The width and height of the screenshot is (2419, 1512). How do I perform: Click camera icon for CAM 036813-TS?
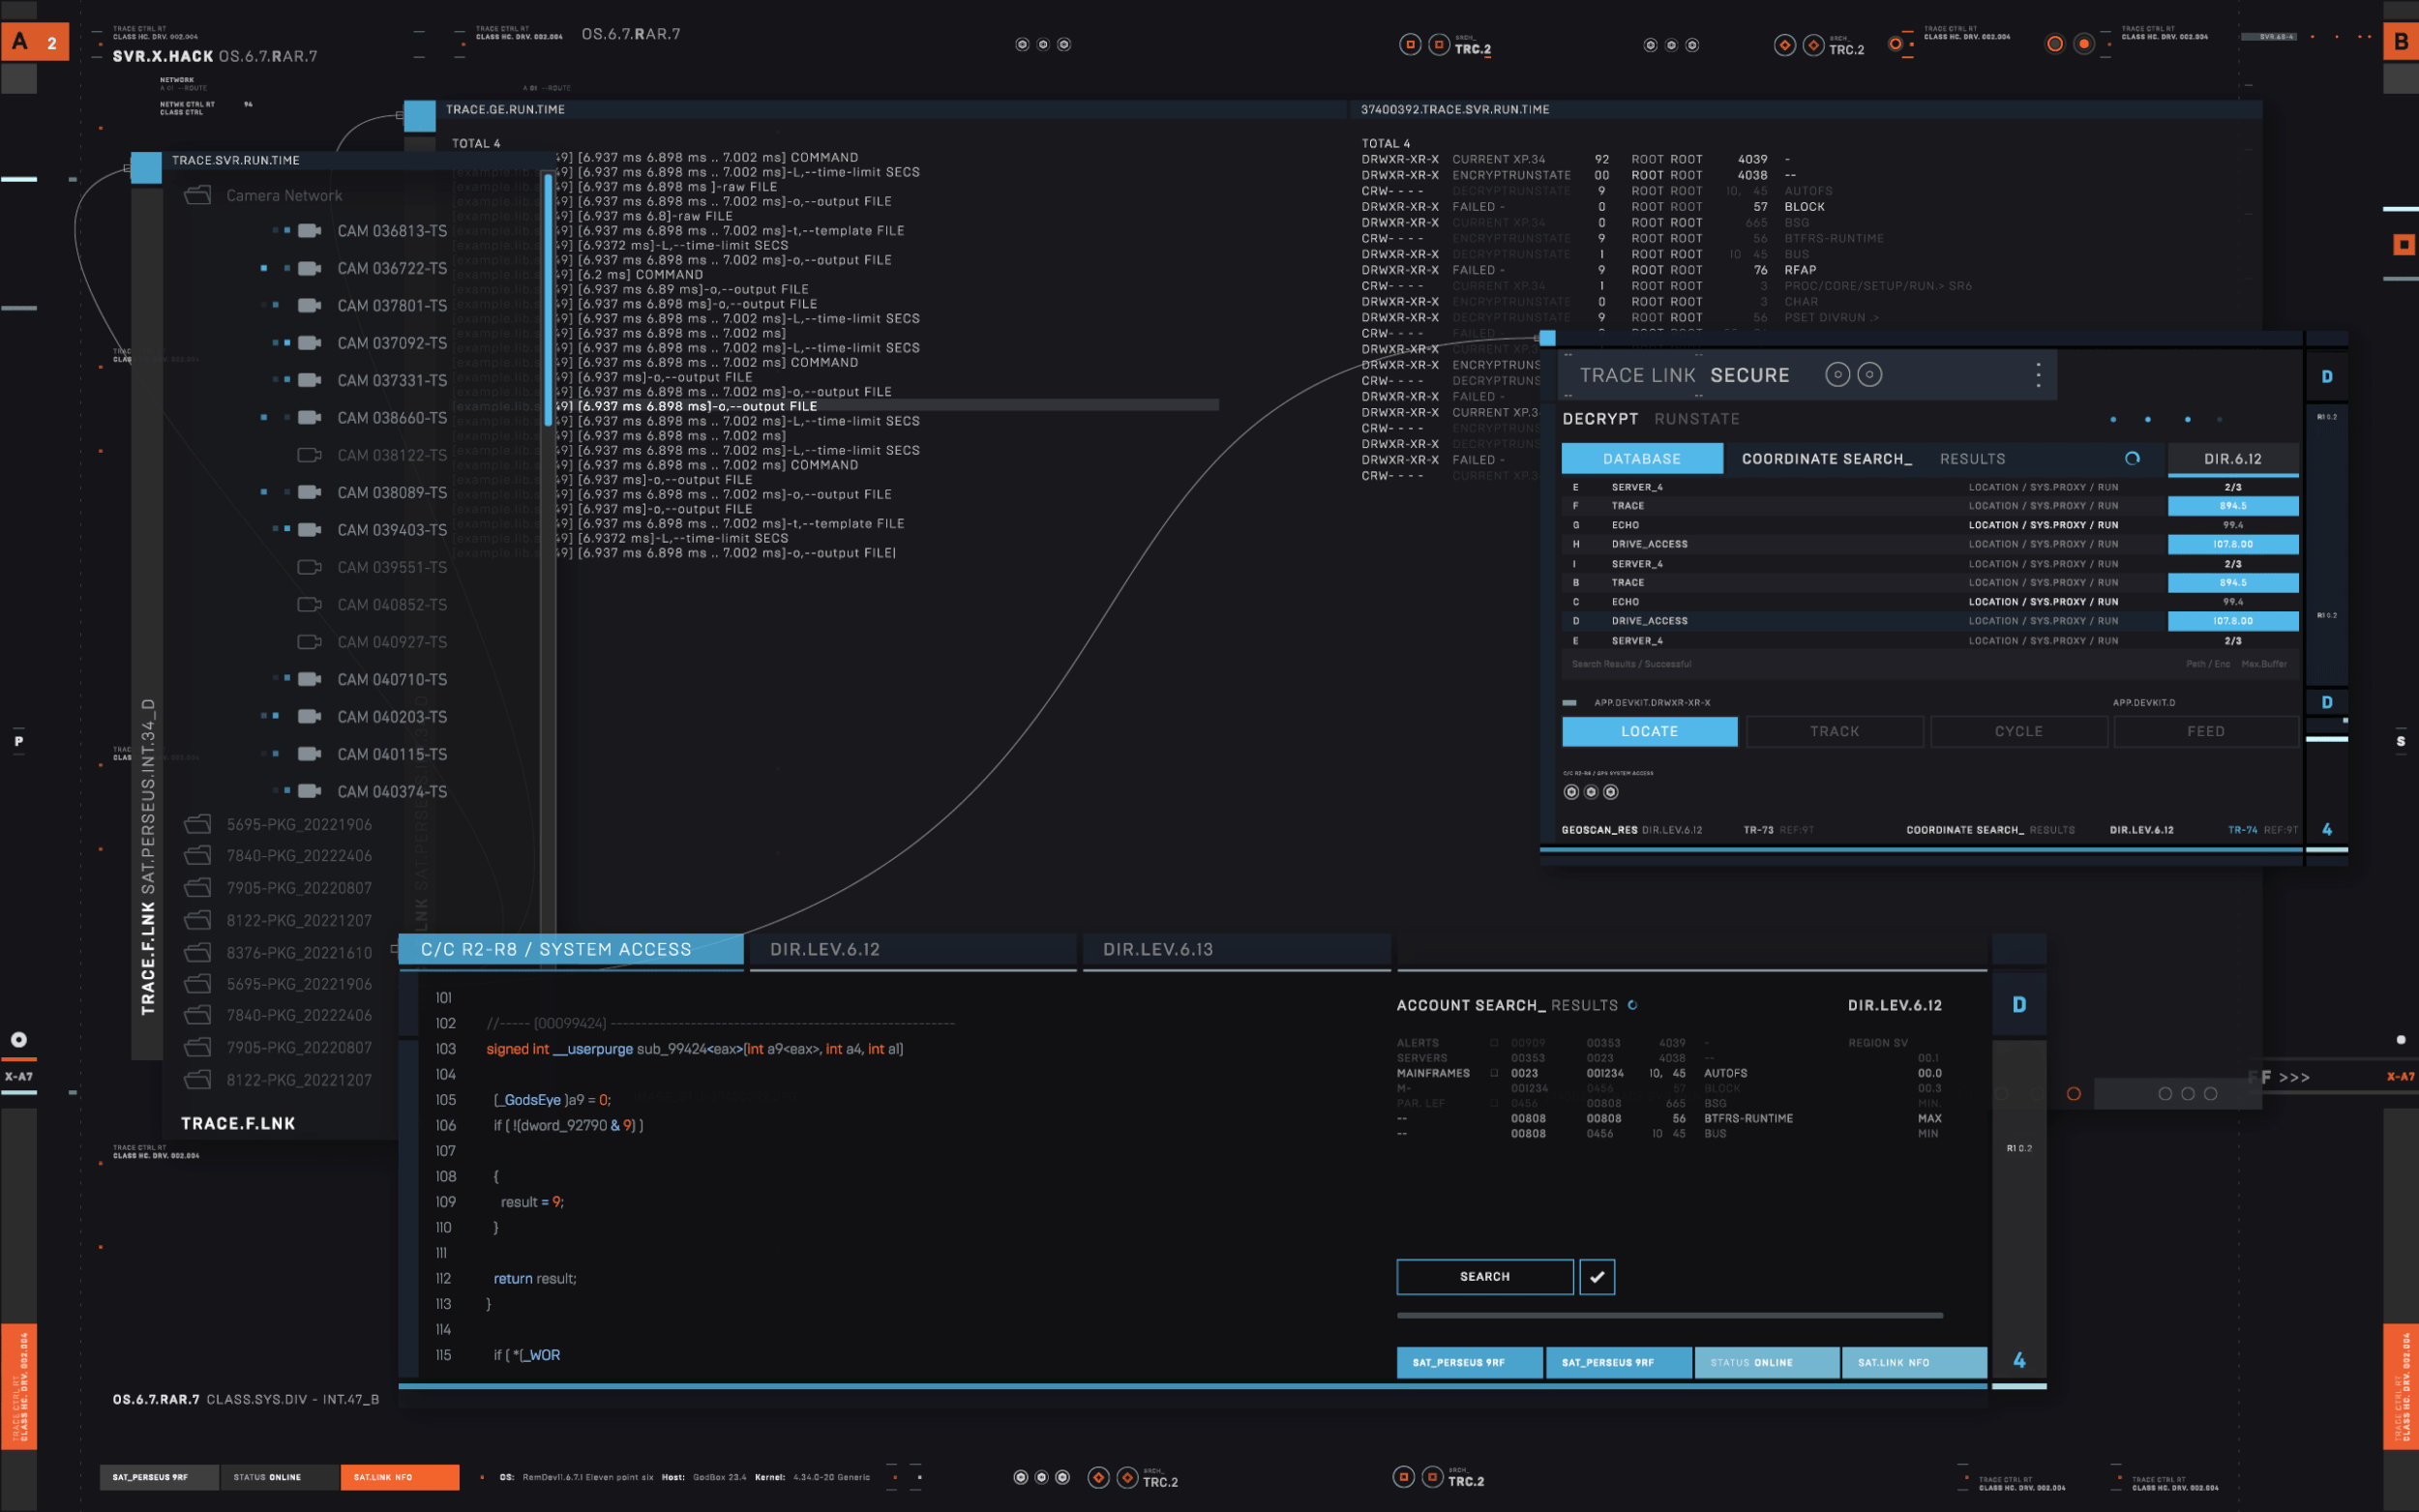(310, 231)
